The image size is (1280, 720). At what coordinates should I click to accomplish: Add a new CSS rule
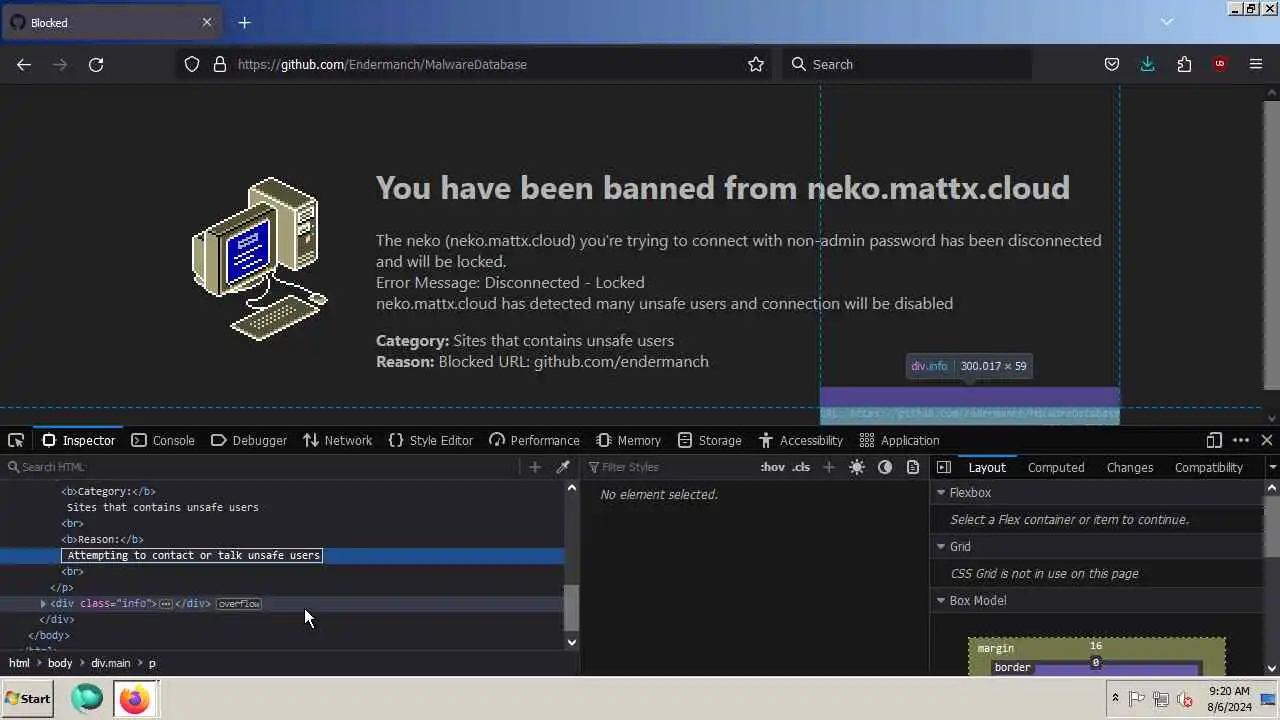click(x=828, y=467)
